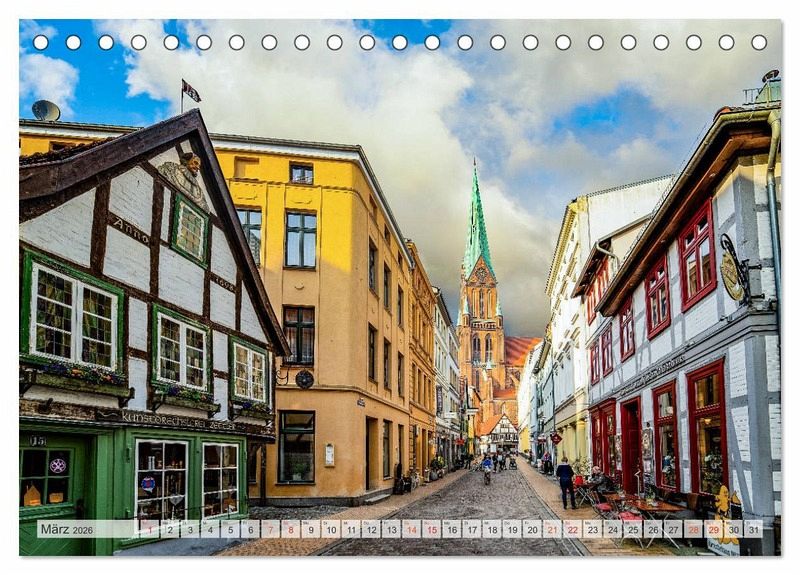Select calendar day 9
Viewport: 800px width, 575px height.
click(x=311, y=529)
